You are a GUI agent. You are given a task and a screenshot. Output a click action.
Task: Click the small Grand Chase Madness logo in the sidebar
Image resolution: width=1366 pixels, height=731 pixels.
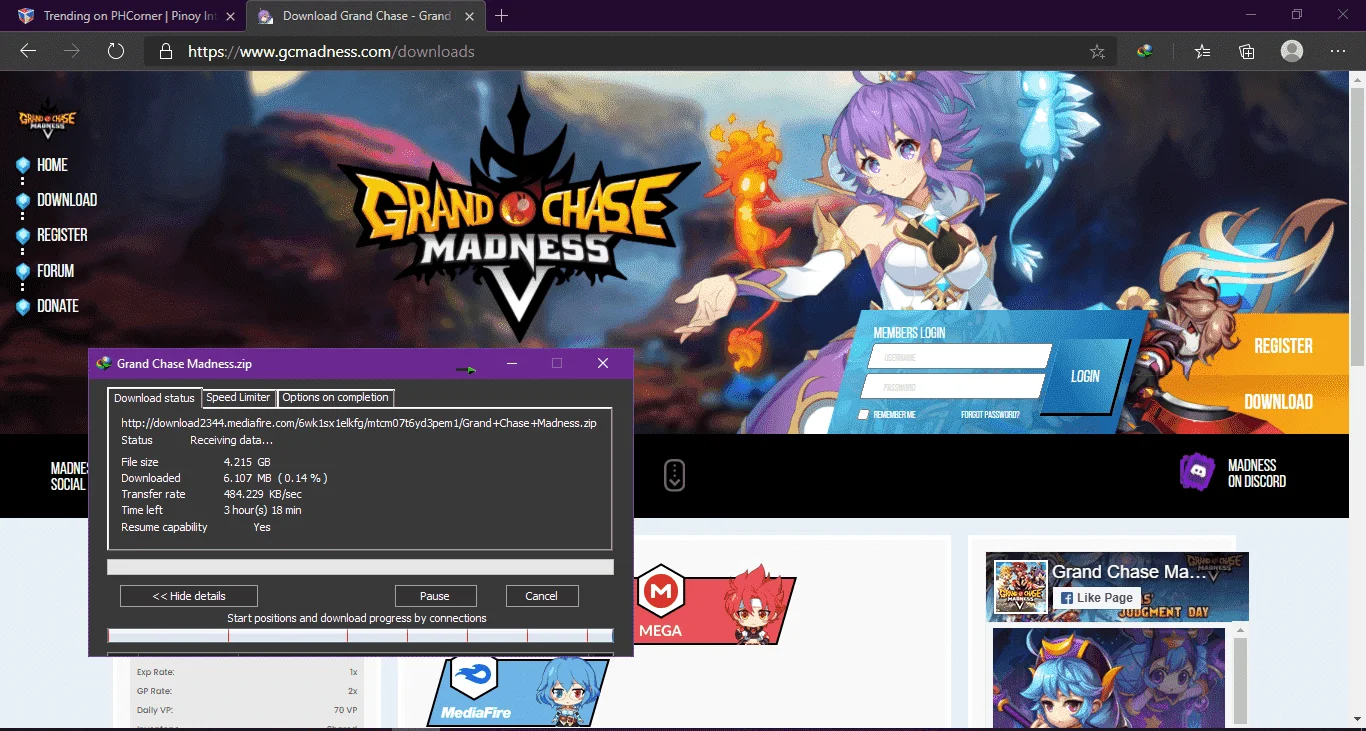tap(48, 118)
